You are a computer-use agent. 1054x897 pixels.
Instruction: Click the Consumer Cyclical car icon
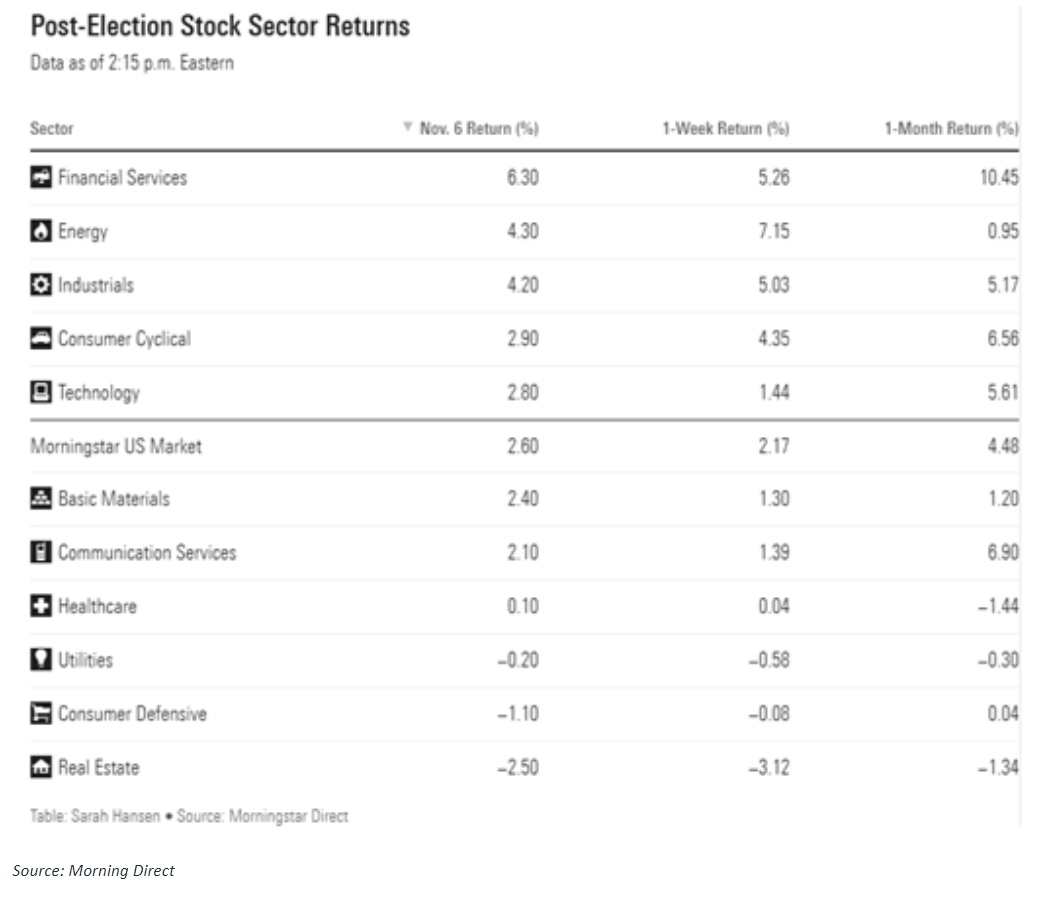coord(41,339)
